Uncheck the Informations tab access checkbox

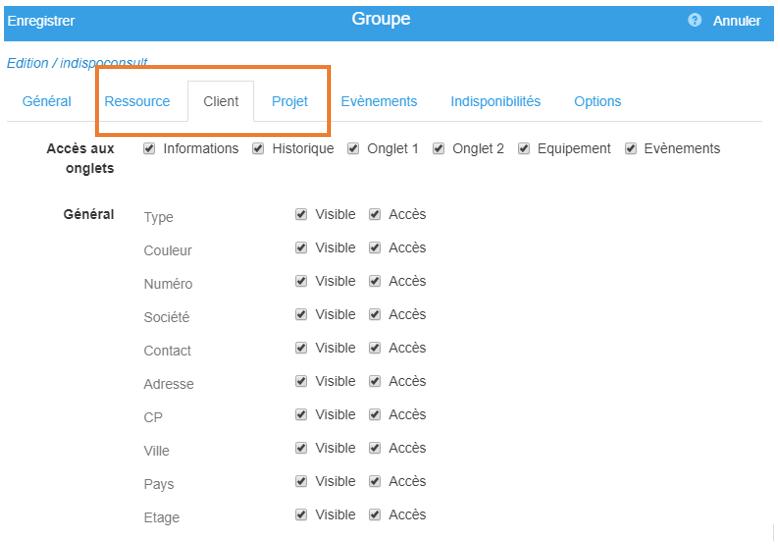(149, 148)
